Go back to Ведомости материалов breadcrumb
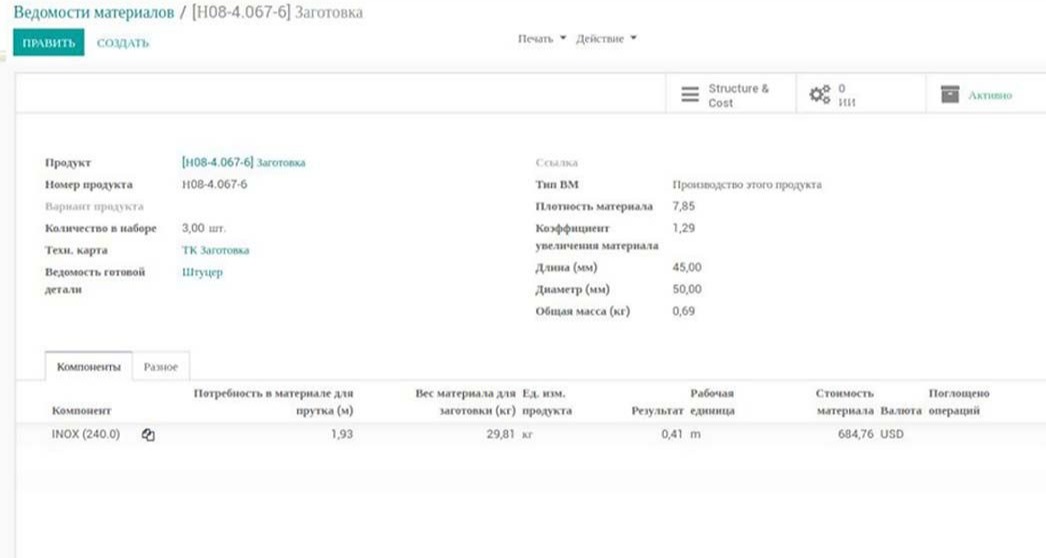Viewport: 1046px width, 558px height. pos(92,12)
